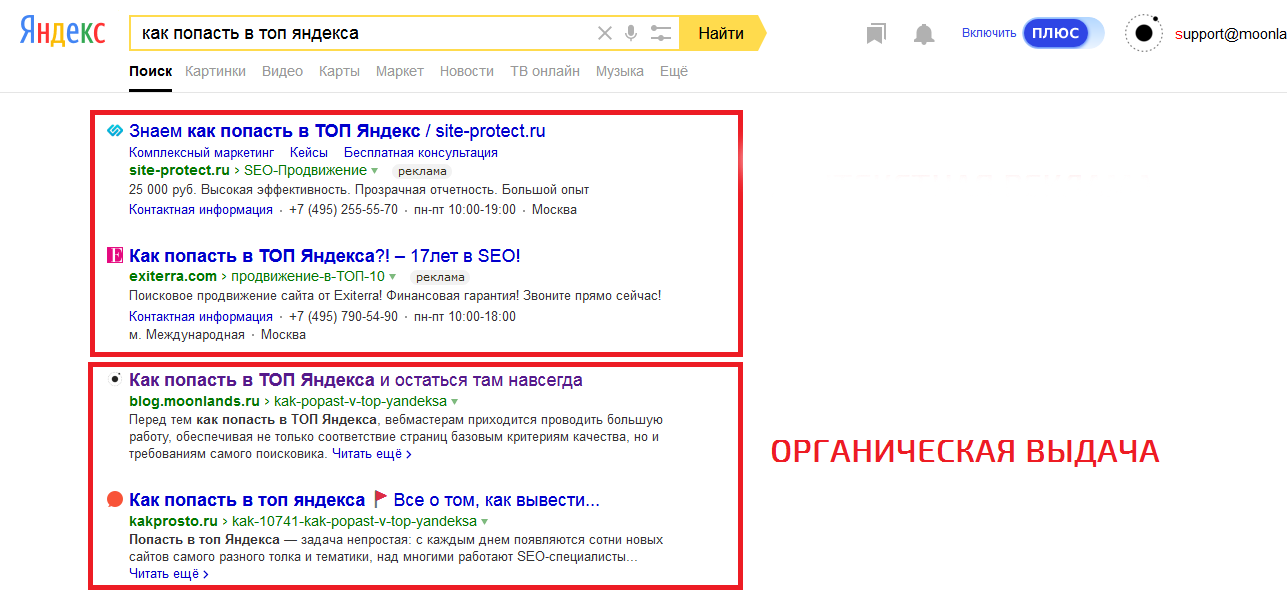Switch to the Видео tab

coord(282,71)
